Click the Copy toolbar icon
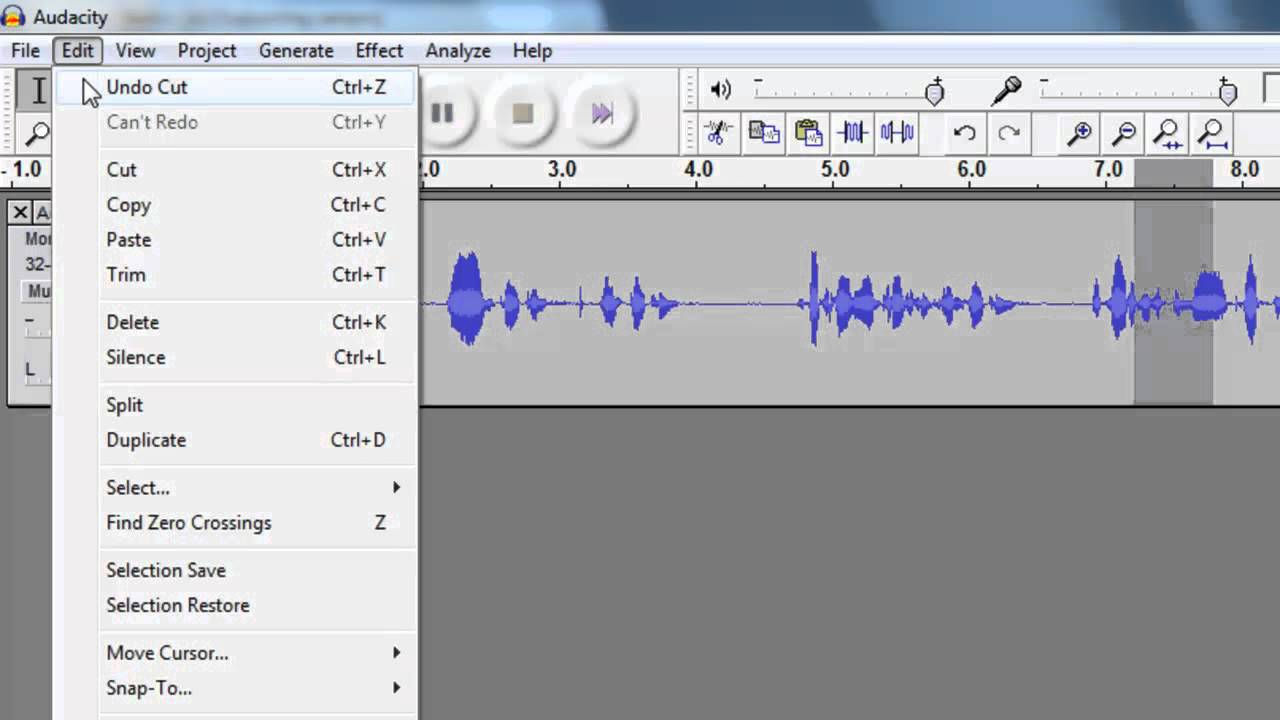This screenshot has width=1280, height=720. click(764, 133)
